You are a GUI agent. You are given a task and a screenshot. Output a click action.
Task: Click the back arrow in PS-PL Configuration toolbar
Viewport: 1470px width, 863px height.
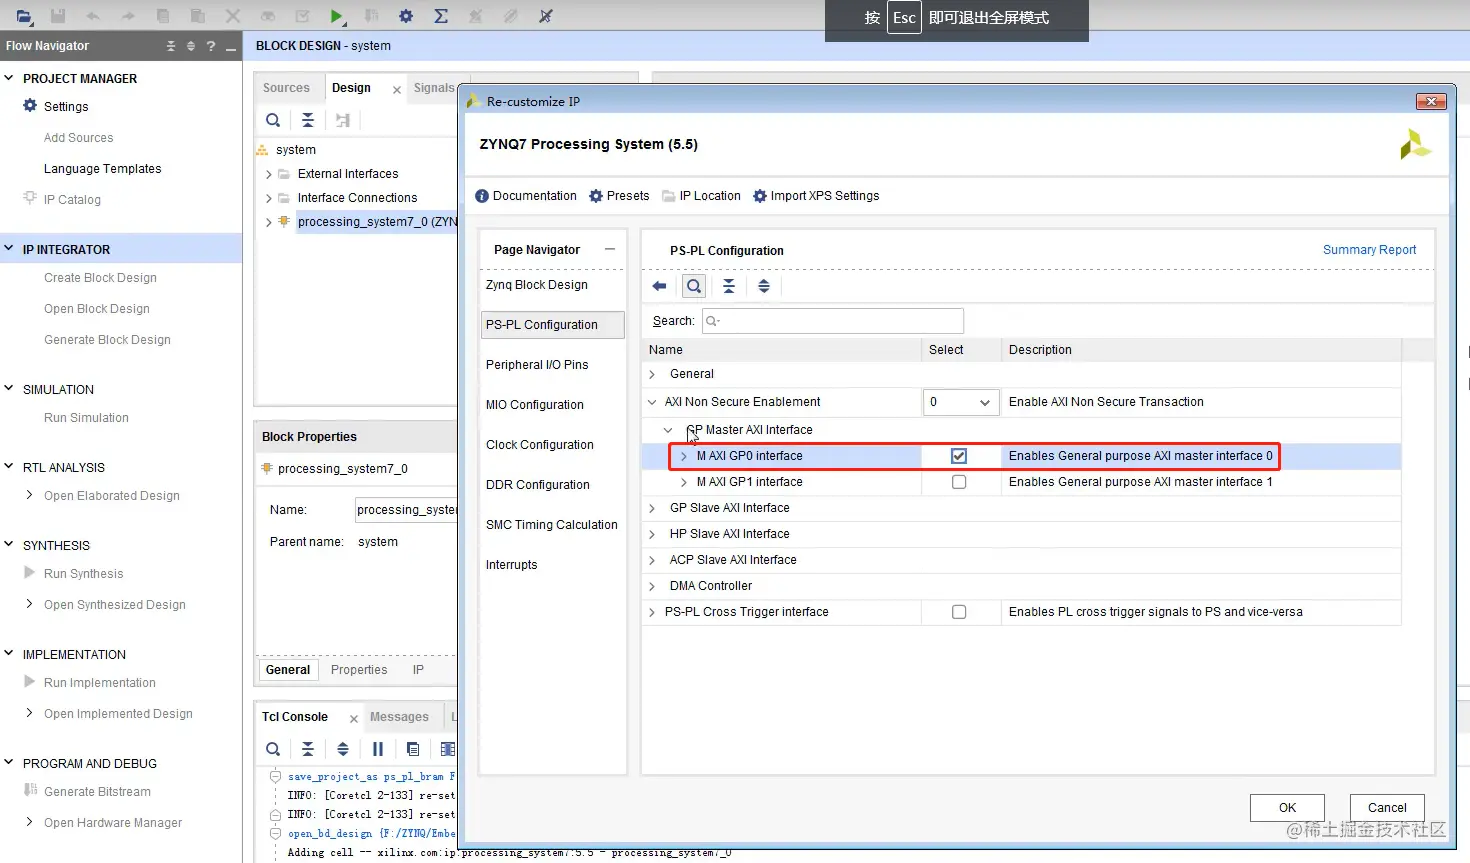pos(659,286)
